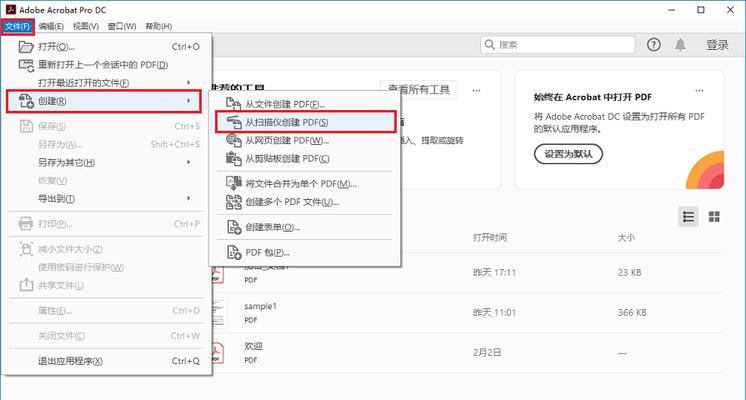
Task: Click the 创建(R) menu icon
Action: tap(26, 101)
